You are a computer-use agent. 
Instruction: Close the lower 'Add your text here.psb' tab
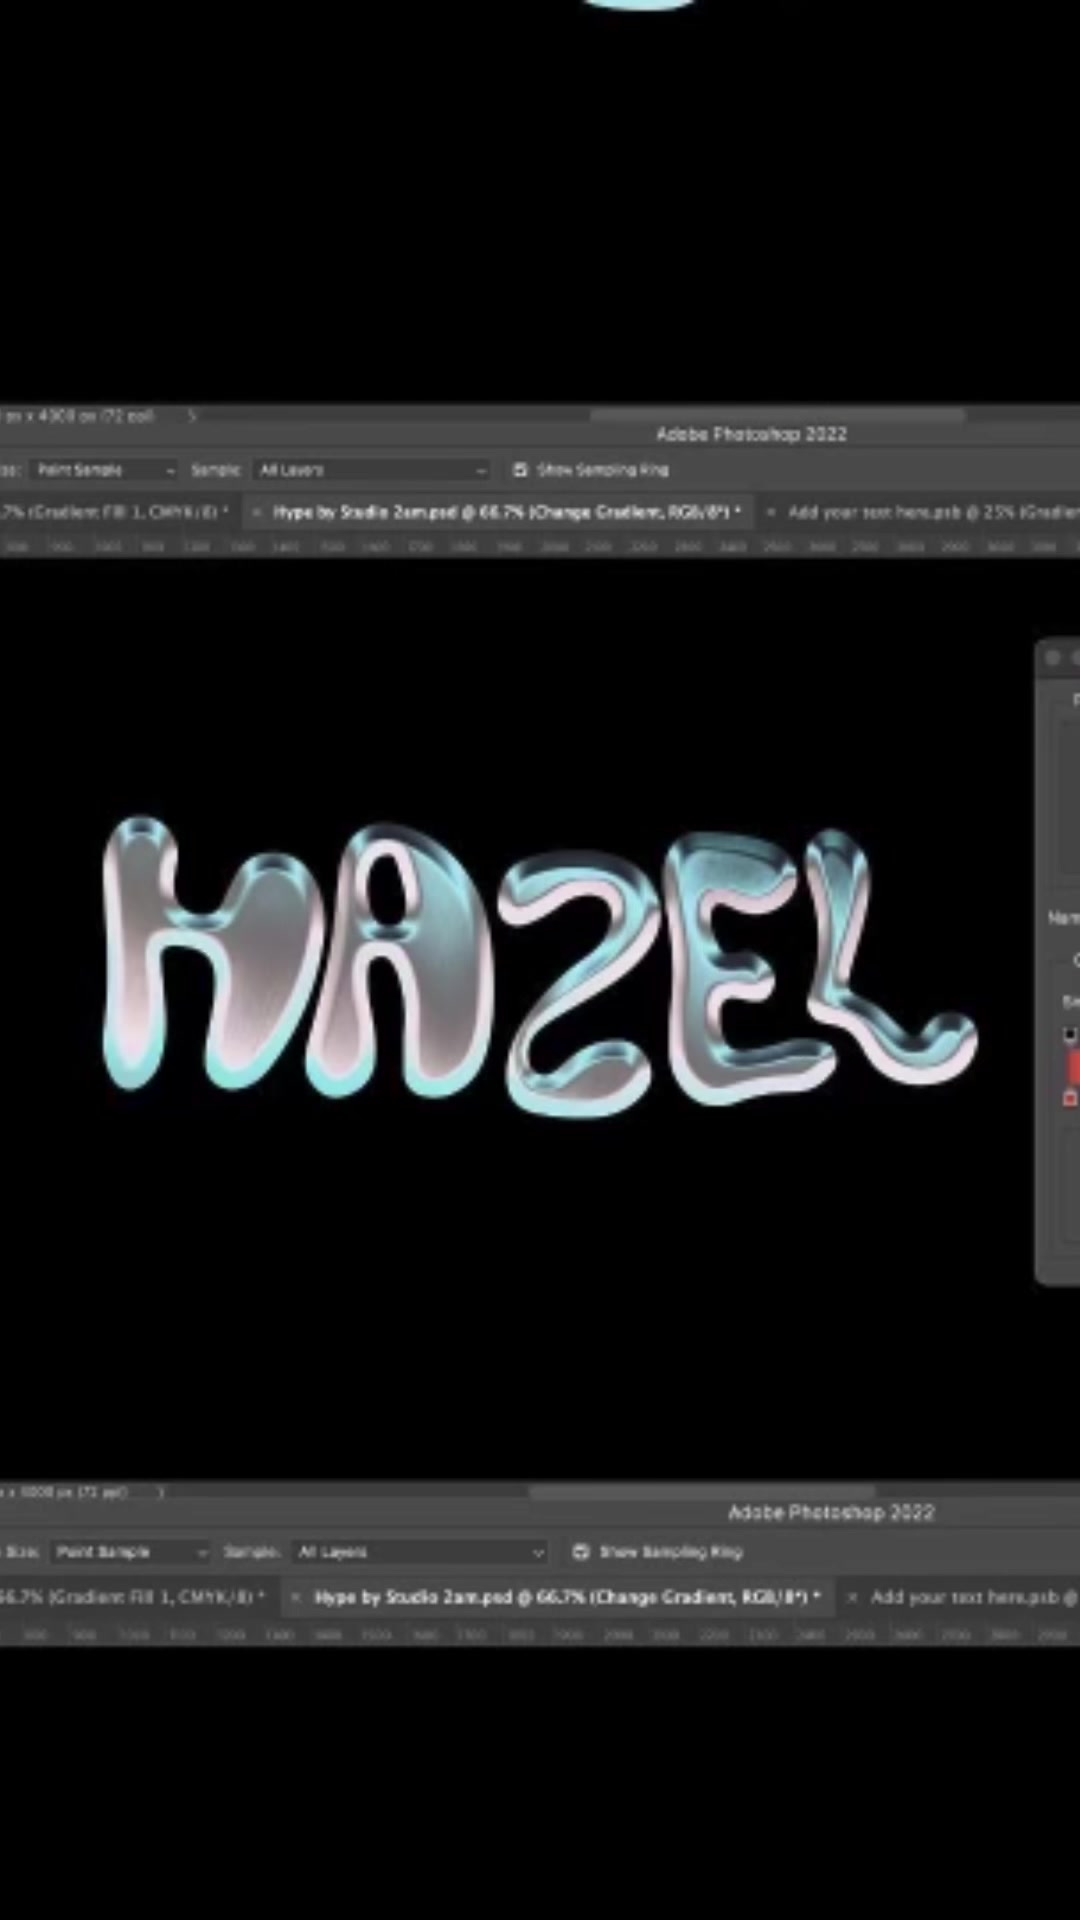click(852, 1597)
